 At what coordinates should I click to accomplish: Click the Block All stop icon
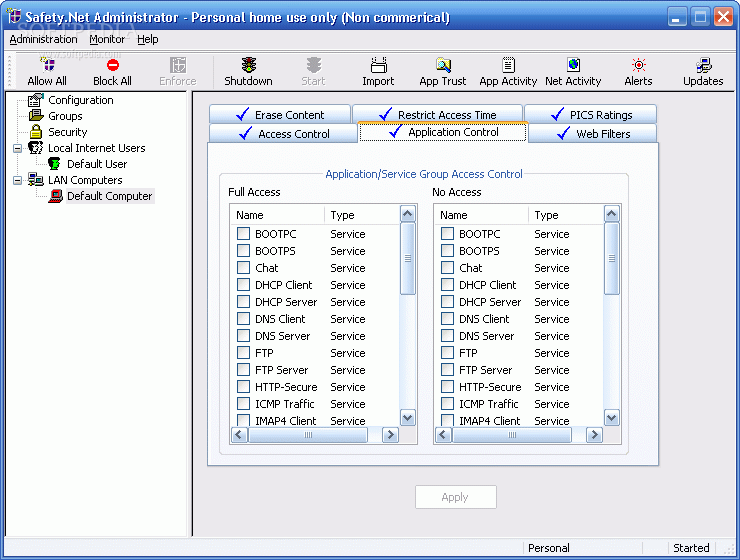pos(112,65)
